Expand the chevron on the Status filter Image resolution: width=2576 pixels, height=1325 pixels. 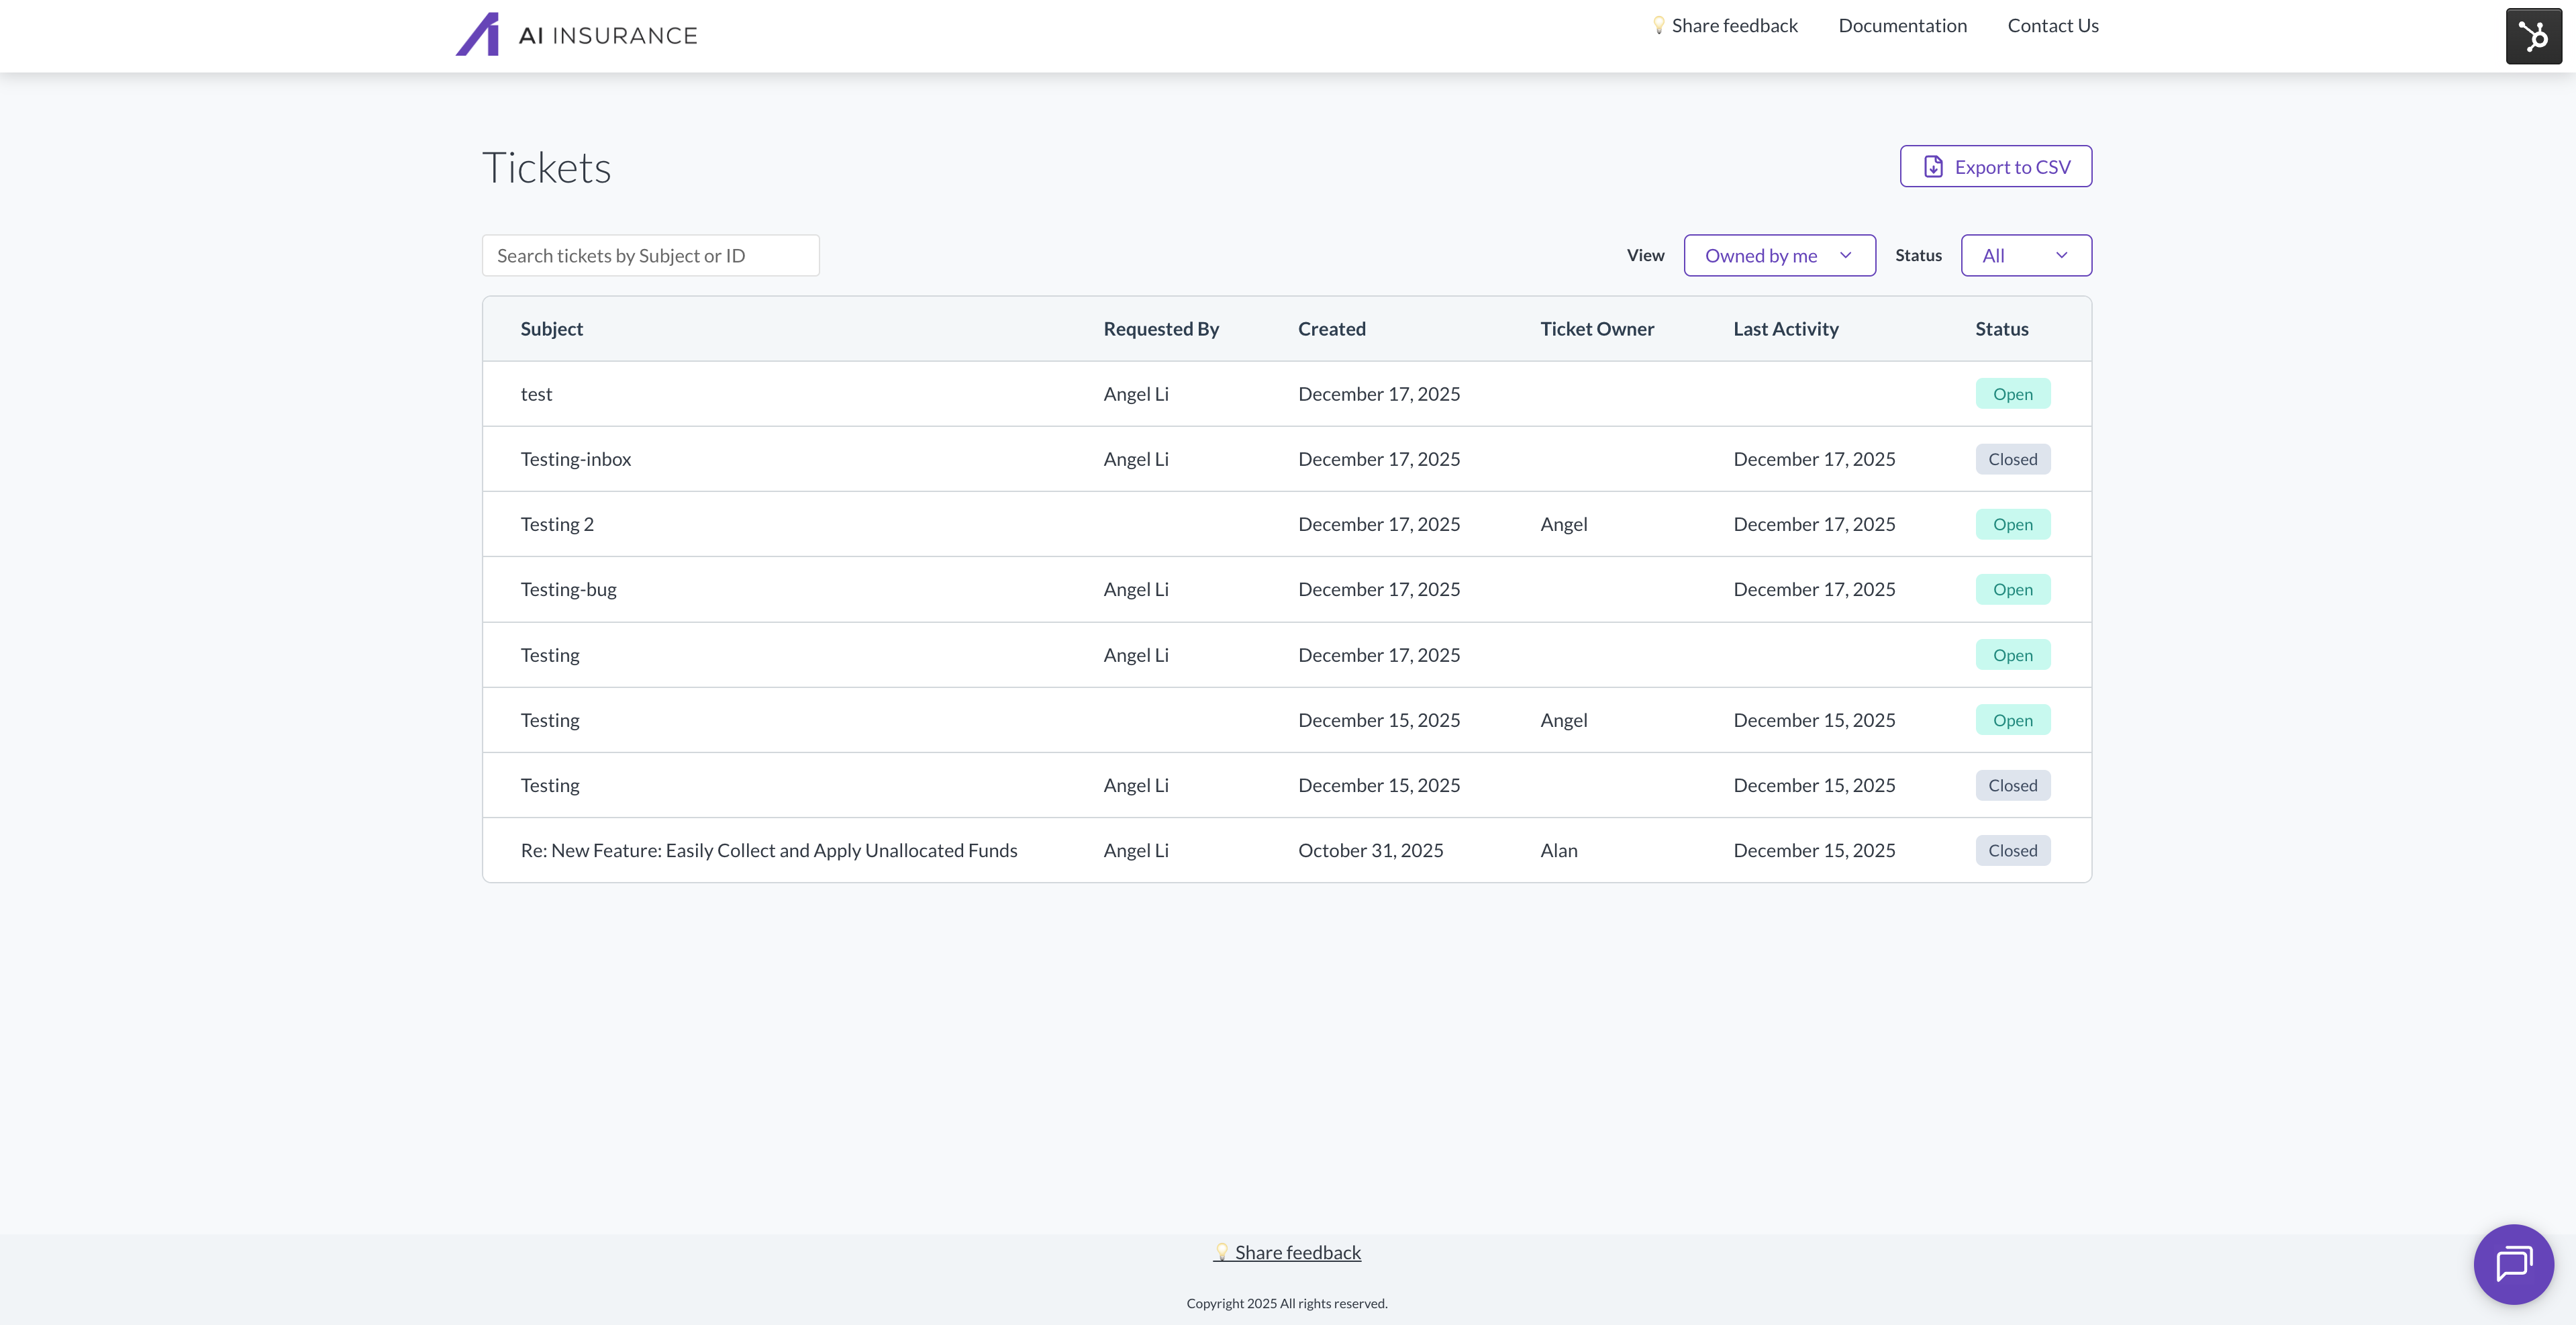tap(2061, 255)
